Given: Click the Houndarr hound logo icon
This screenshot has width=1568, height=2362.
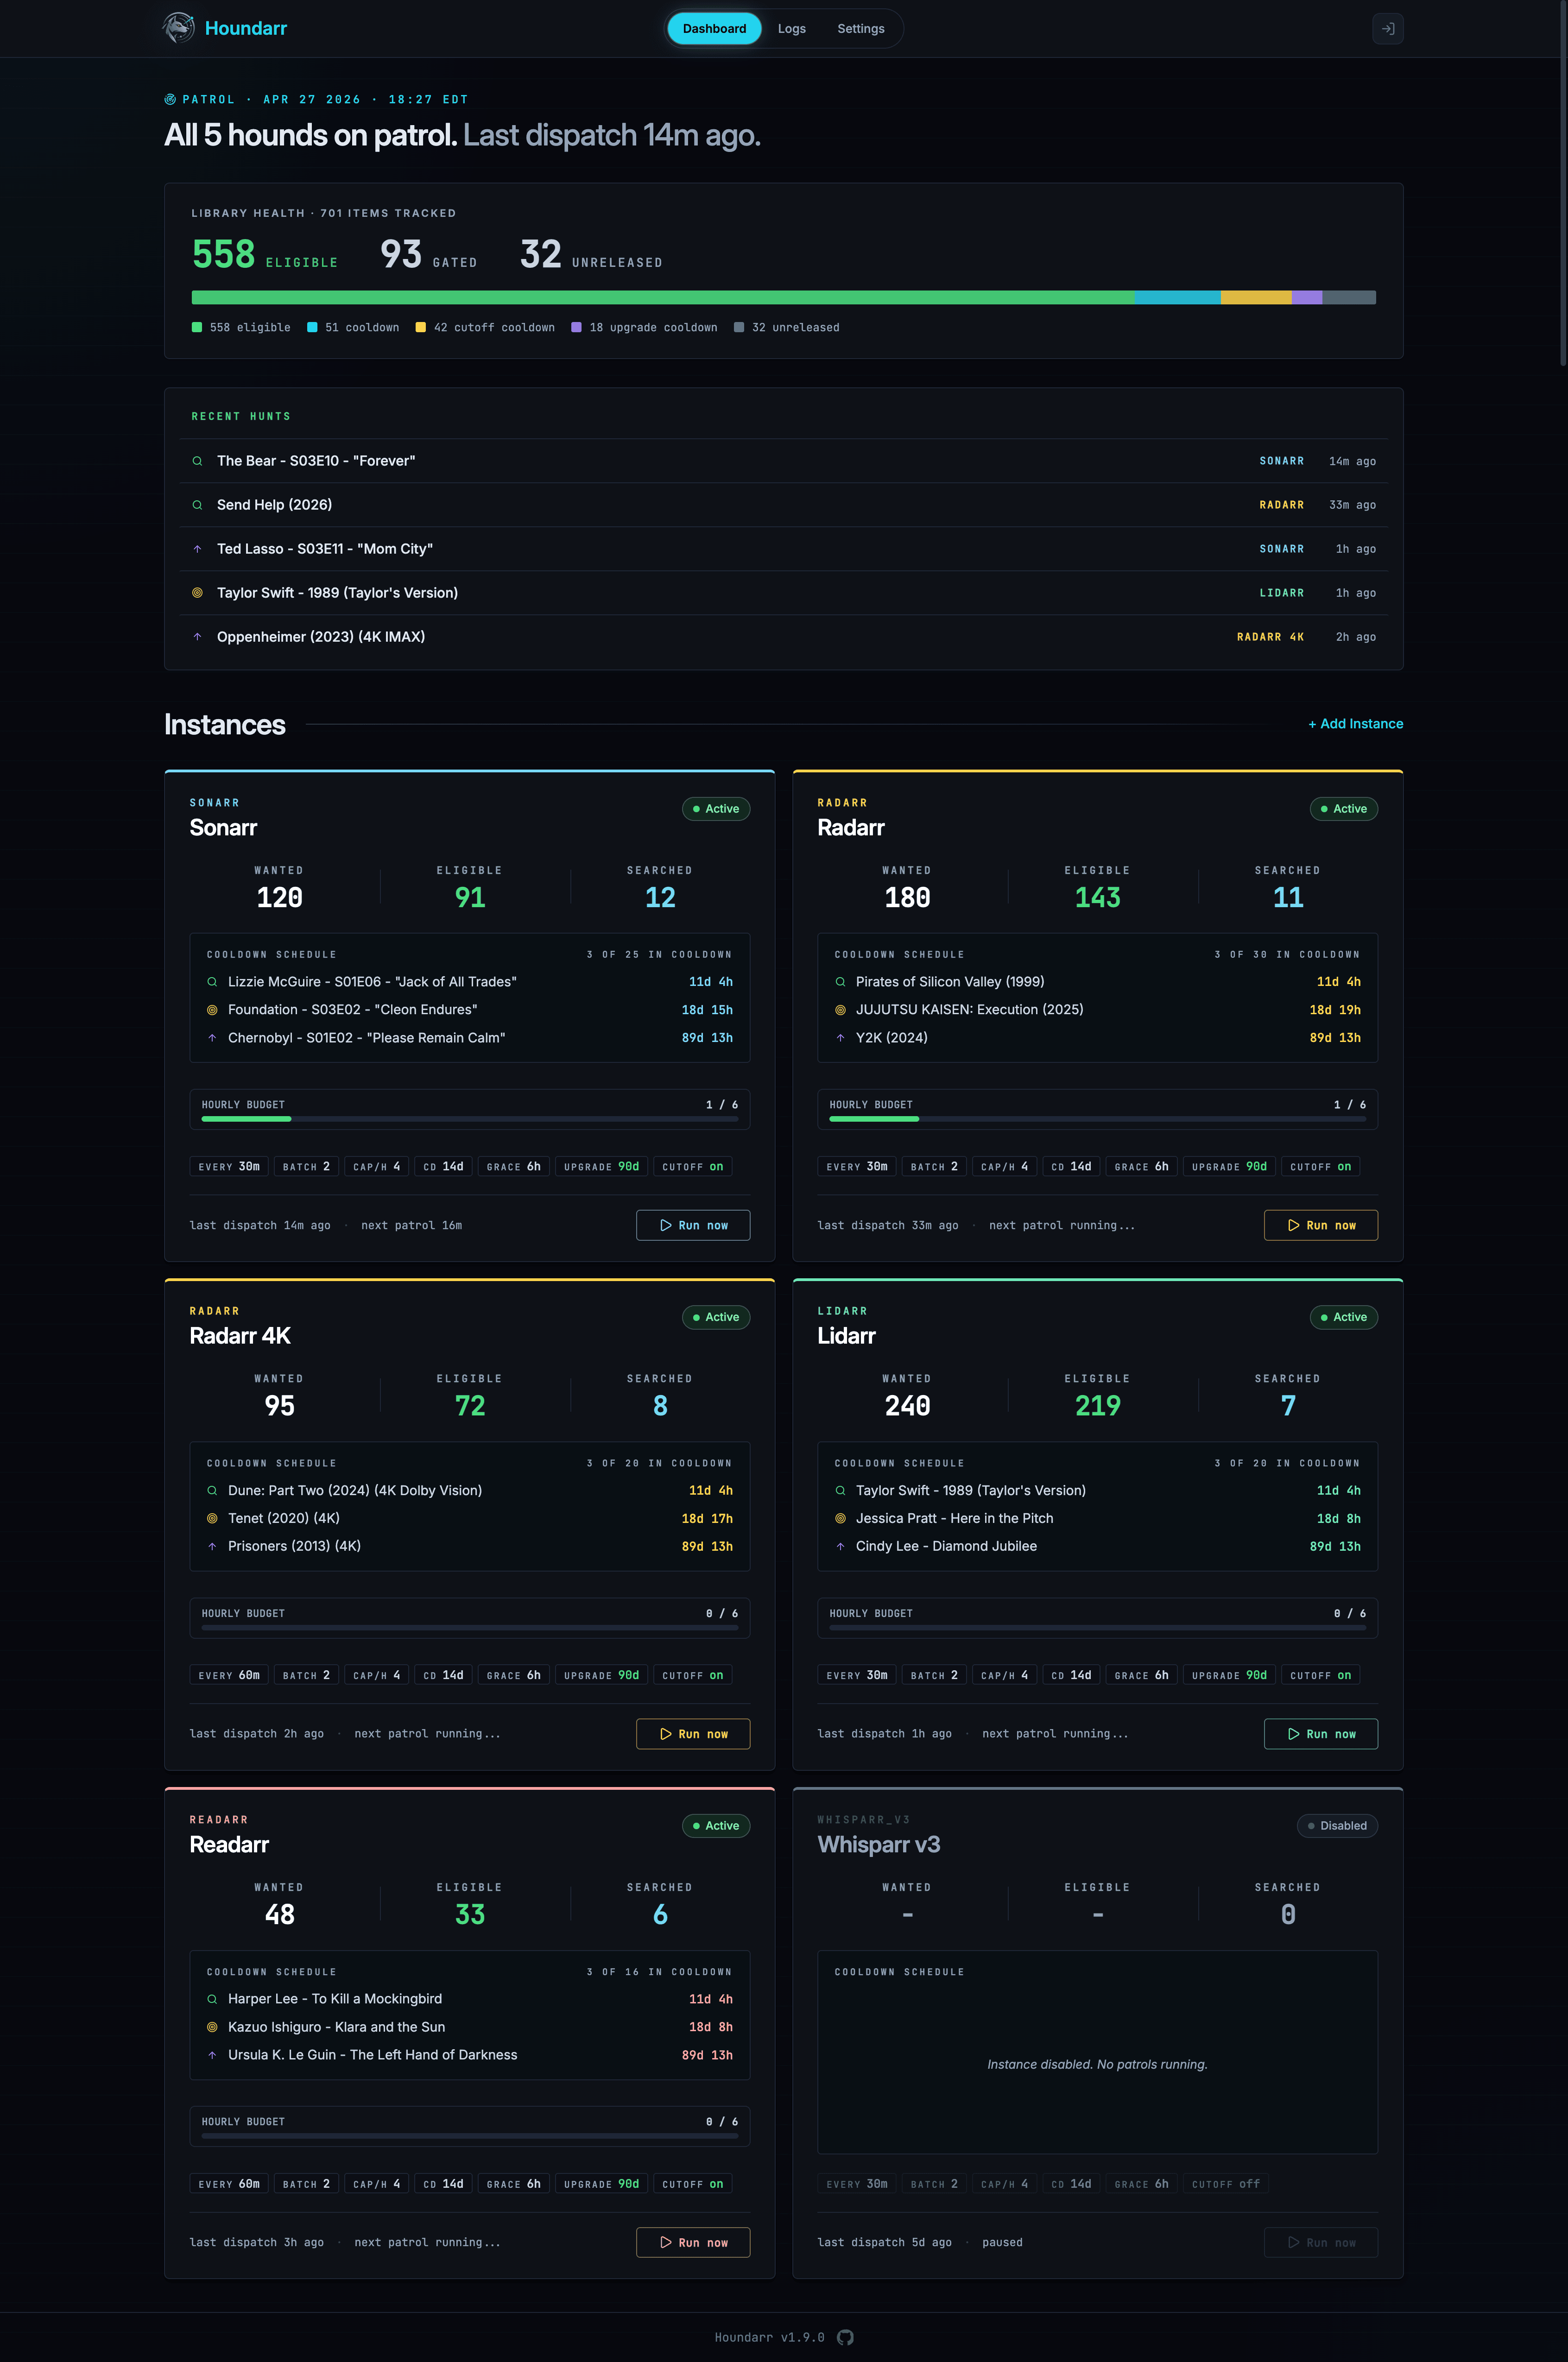Looking at the screenshot, I should point(179,28).
